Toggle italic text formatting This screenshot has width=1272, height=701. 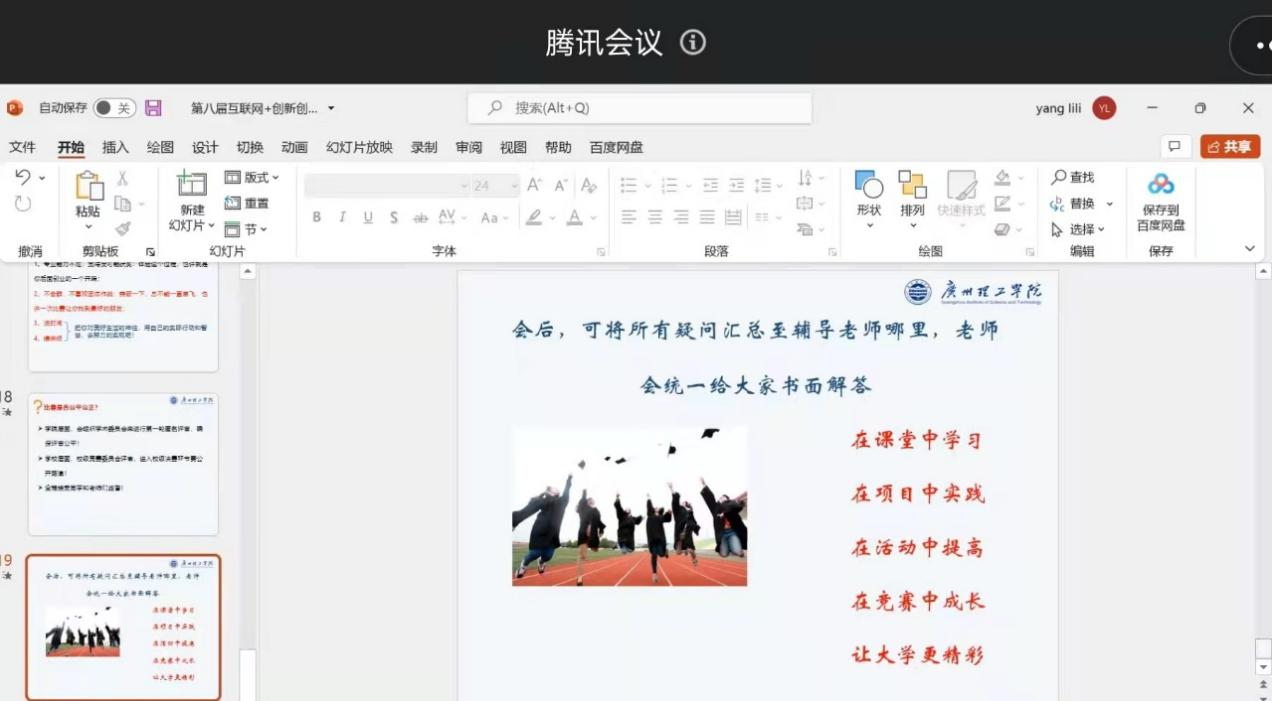(342, 217)
